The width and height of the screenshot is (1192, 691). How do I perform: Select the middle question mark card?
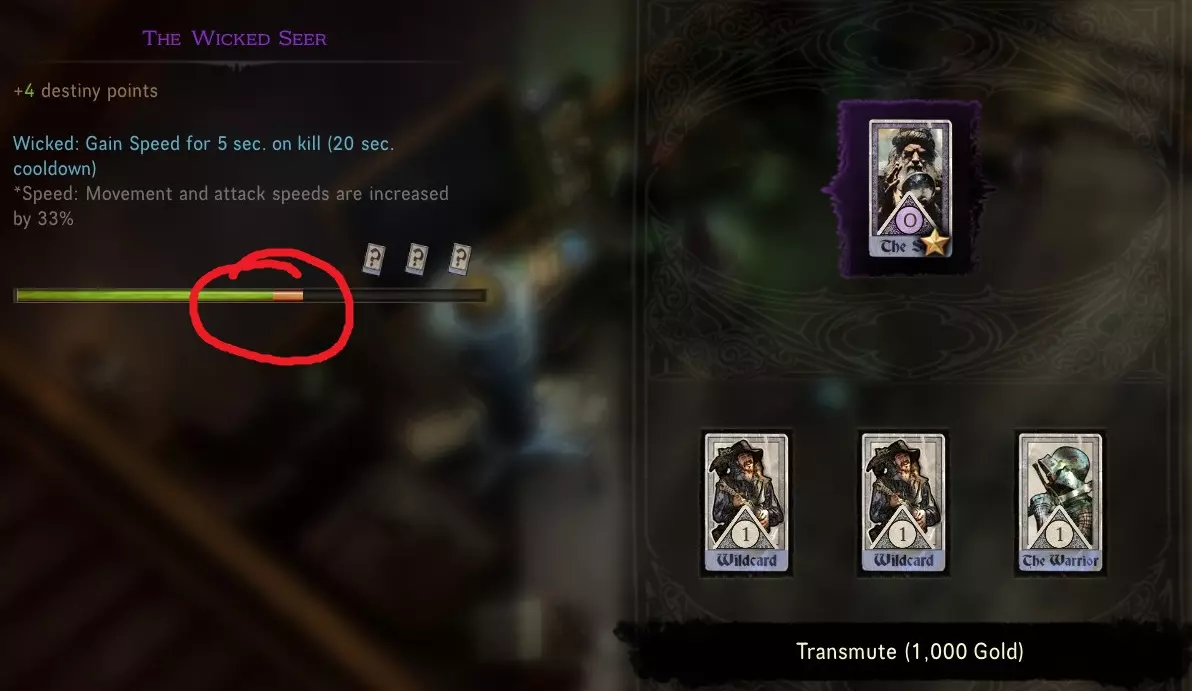[x=416, y=259]
